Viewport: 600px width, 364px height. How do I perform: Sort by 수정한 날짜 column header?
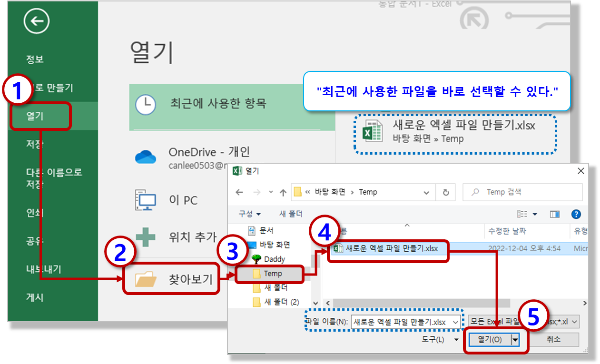507,231
